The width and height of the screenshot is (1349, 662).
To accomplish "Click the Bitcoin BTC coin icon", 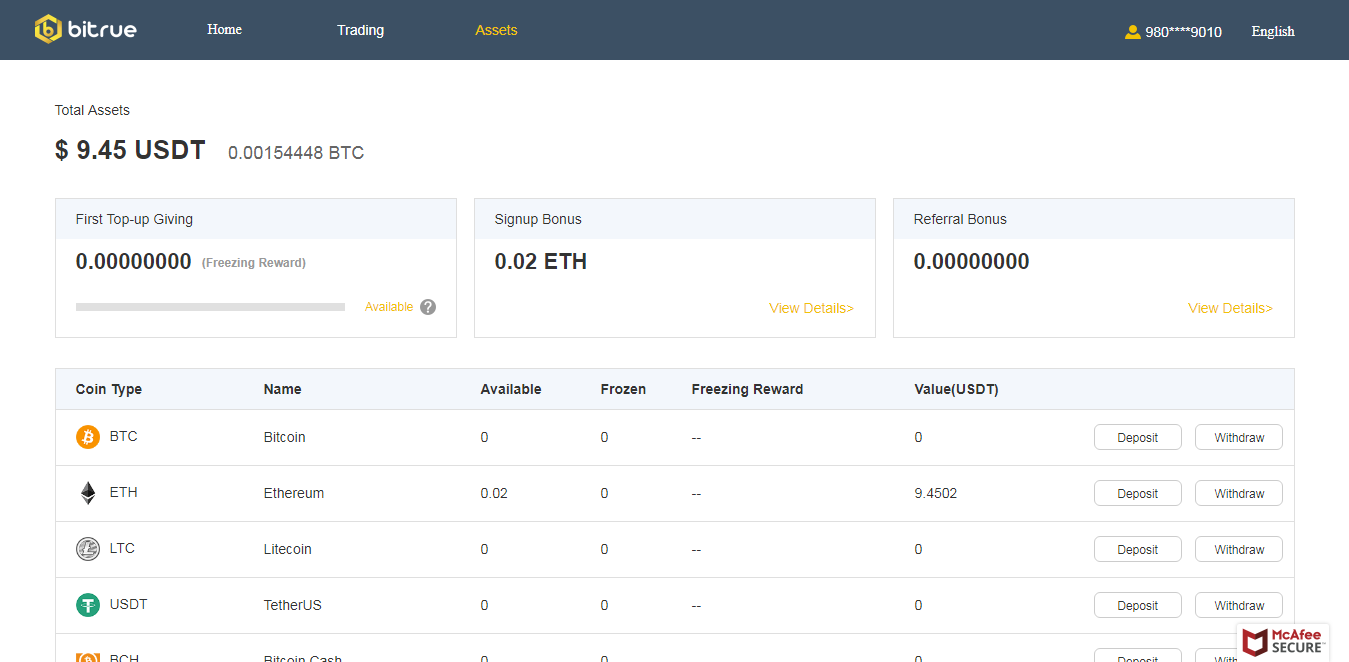I will pyautogui.click(x=88, y=437).
